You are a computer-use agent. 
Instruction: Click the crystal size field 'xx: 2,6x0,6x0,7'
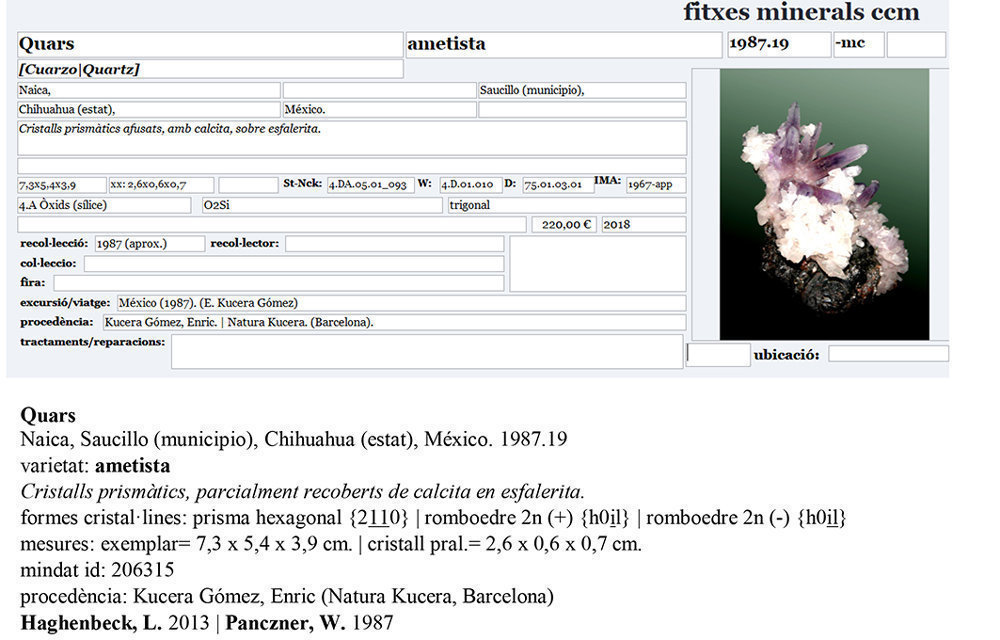[x=161, y=185]
